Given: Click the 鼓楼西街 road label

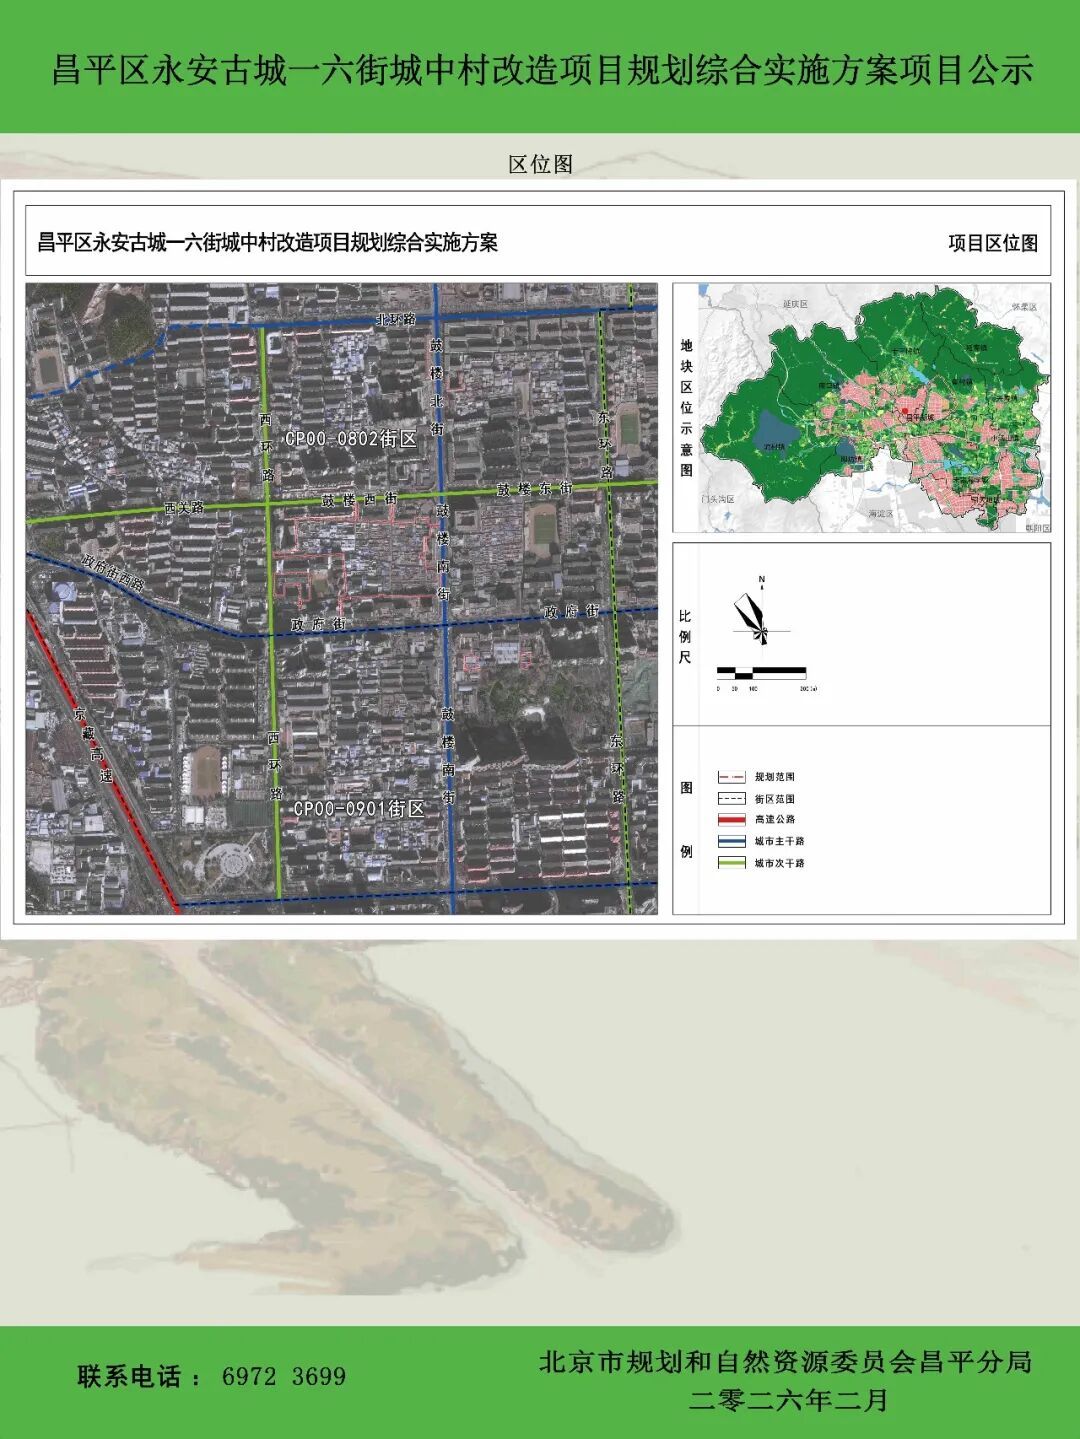Looking at the screenshot, I should point(359,499).
